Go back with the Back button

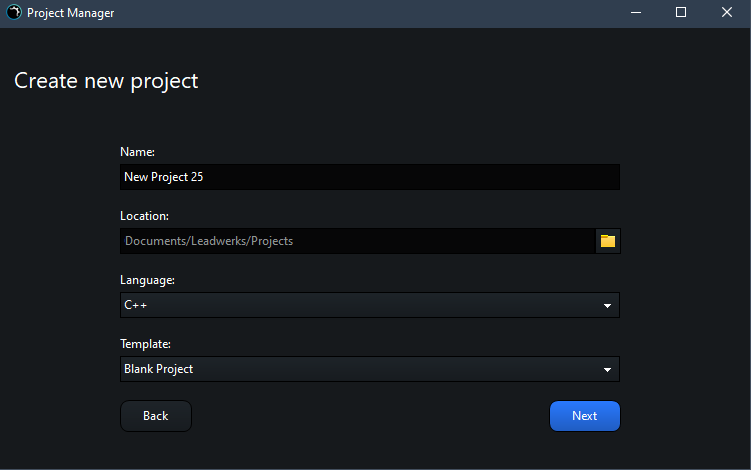[156, 416]
